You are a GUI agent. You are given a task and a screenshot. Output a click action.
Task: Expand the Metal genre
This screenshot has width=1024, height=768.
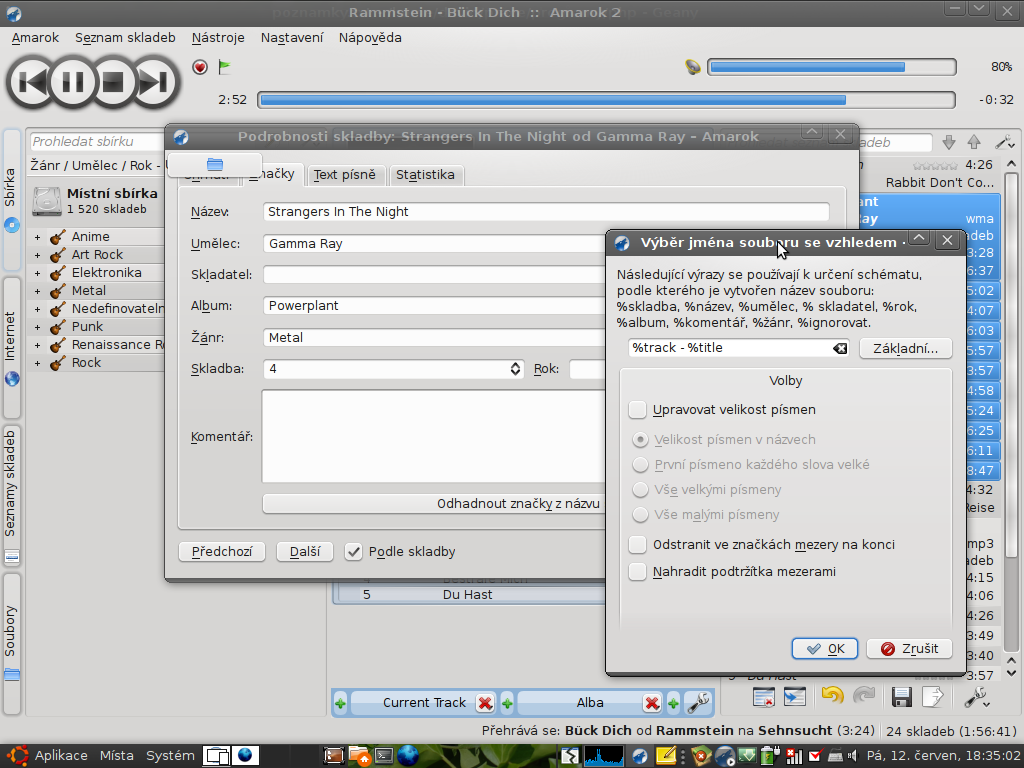[37, 291]
